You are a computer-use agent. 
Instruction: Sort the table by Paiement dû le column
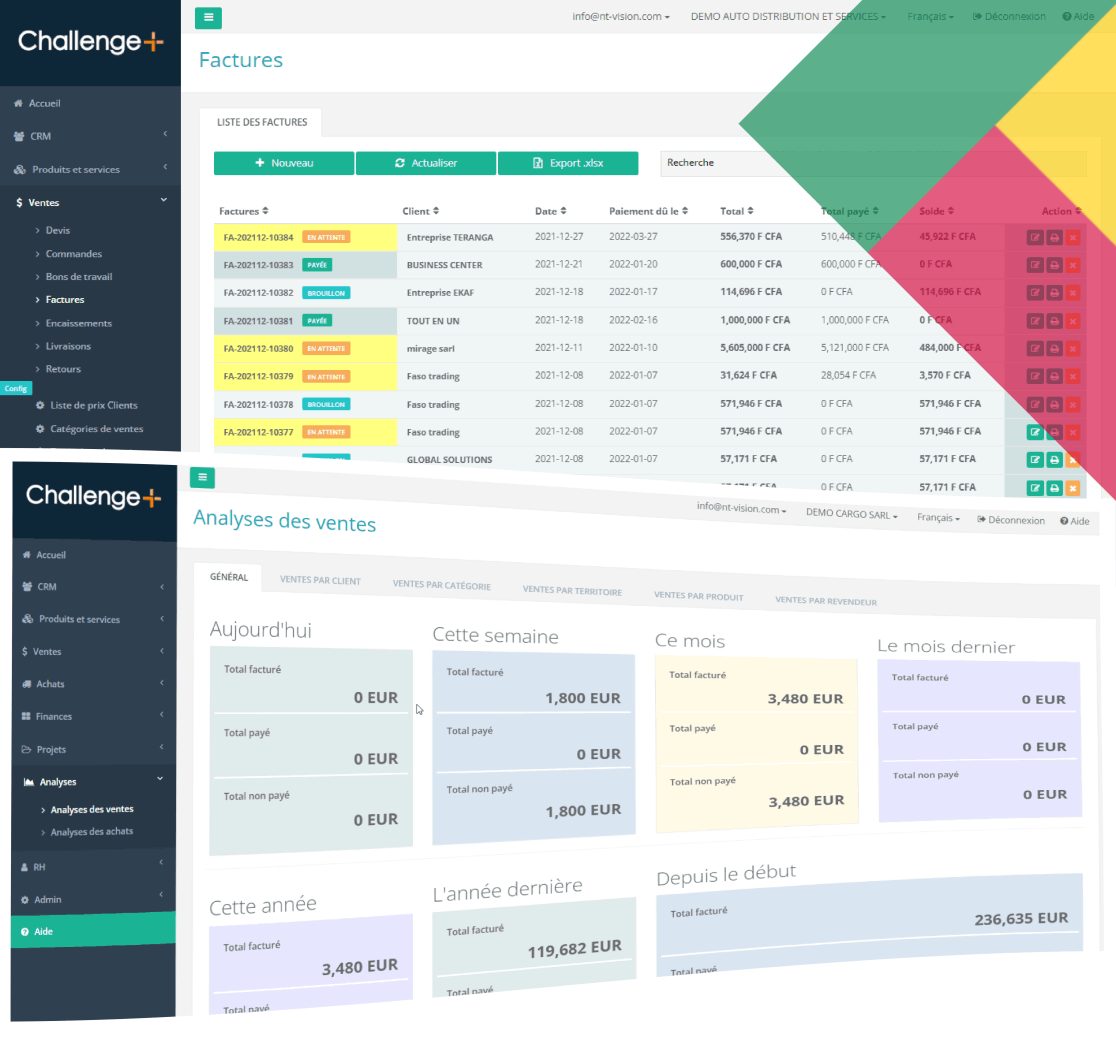click(648, 211)
